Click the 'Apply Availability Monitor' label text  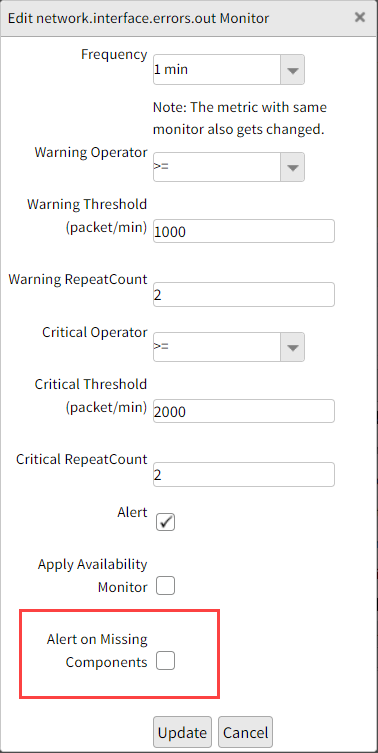tap(93, 575)
